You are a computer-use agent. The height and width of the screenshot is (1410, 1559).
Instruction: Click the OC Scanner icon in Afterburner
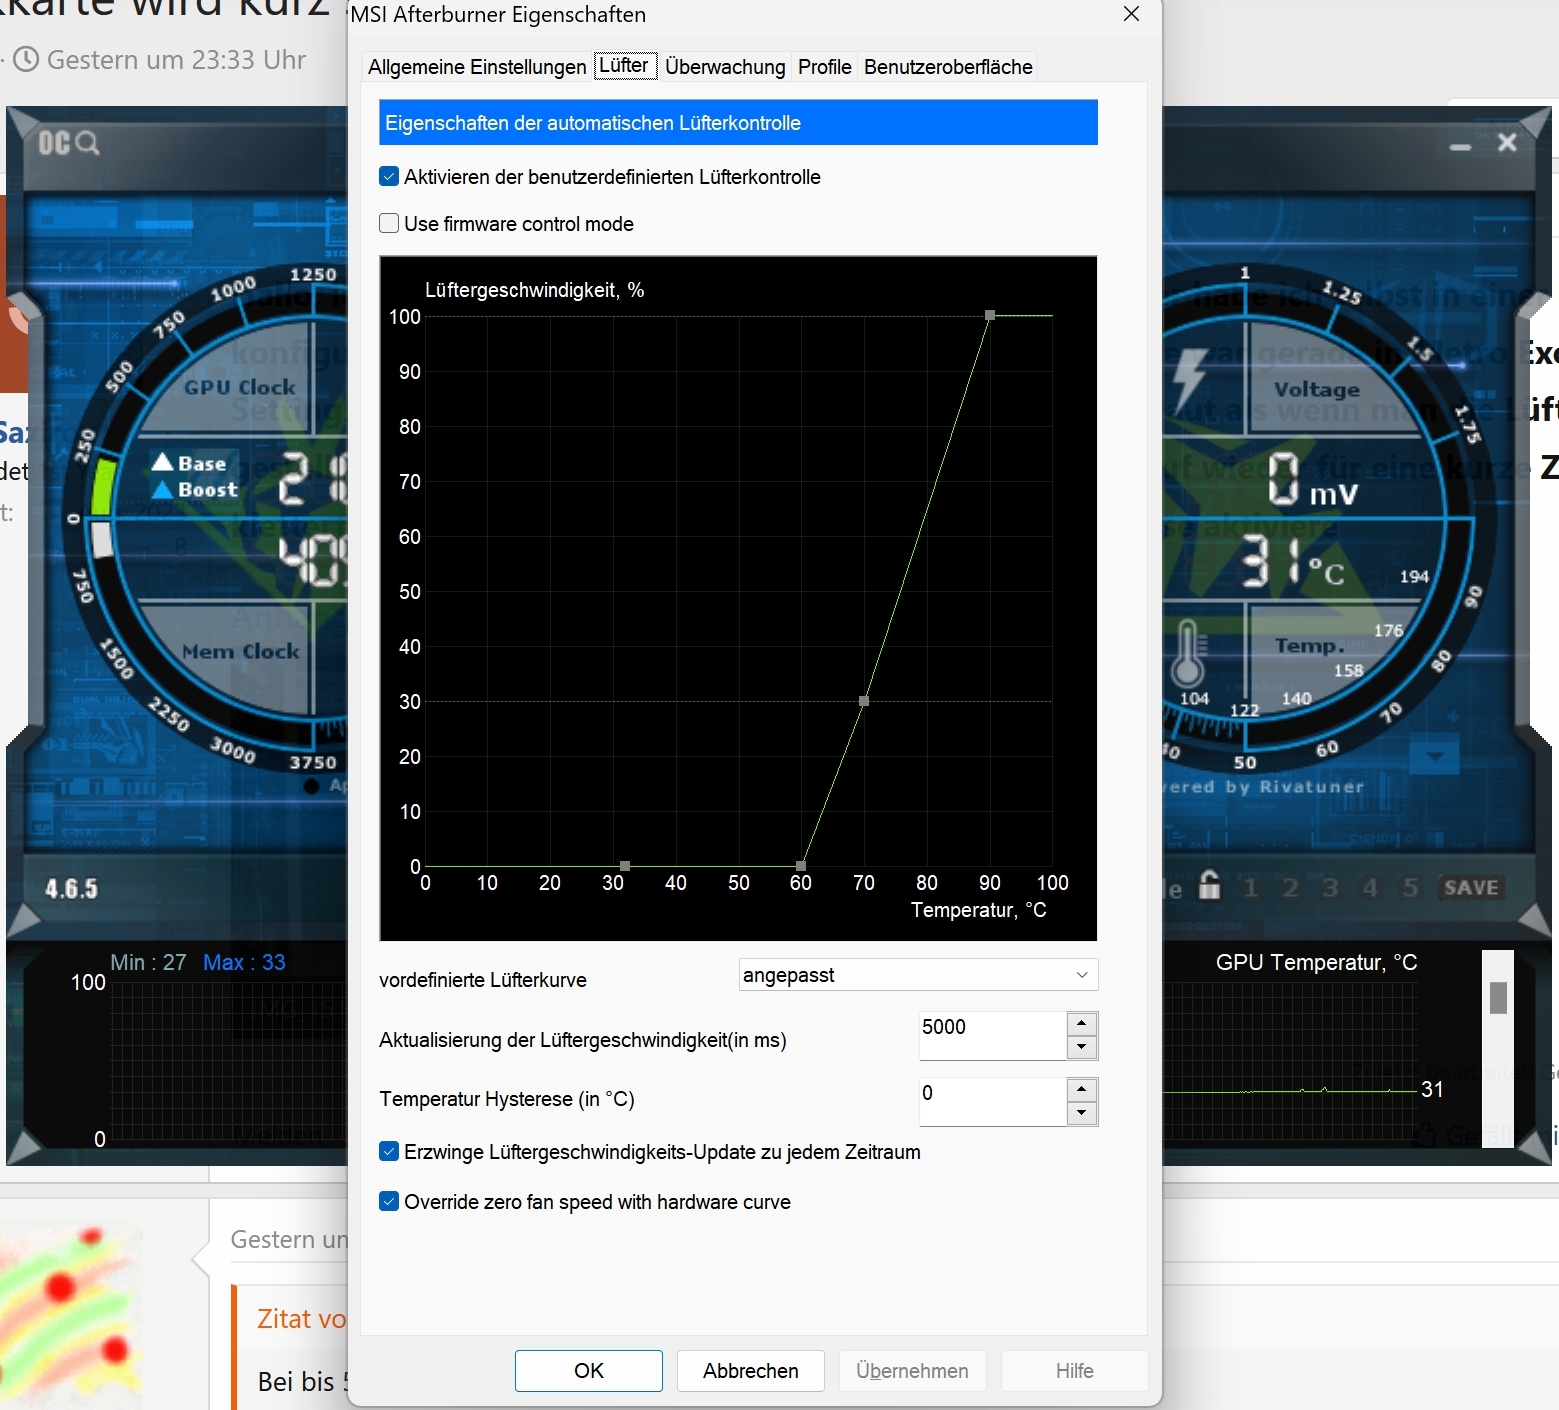68,143
